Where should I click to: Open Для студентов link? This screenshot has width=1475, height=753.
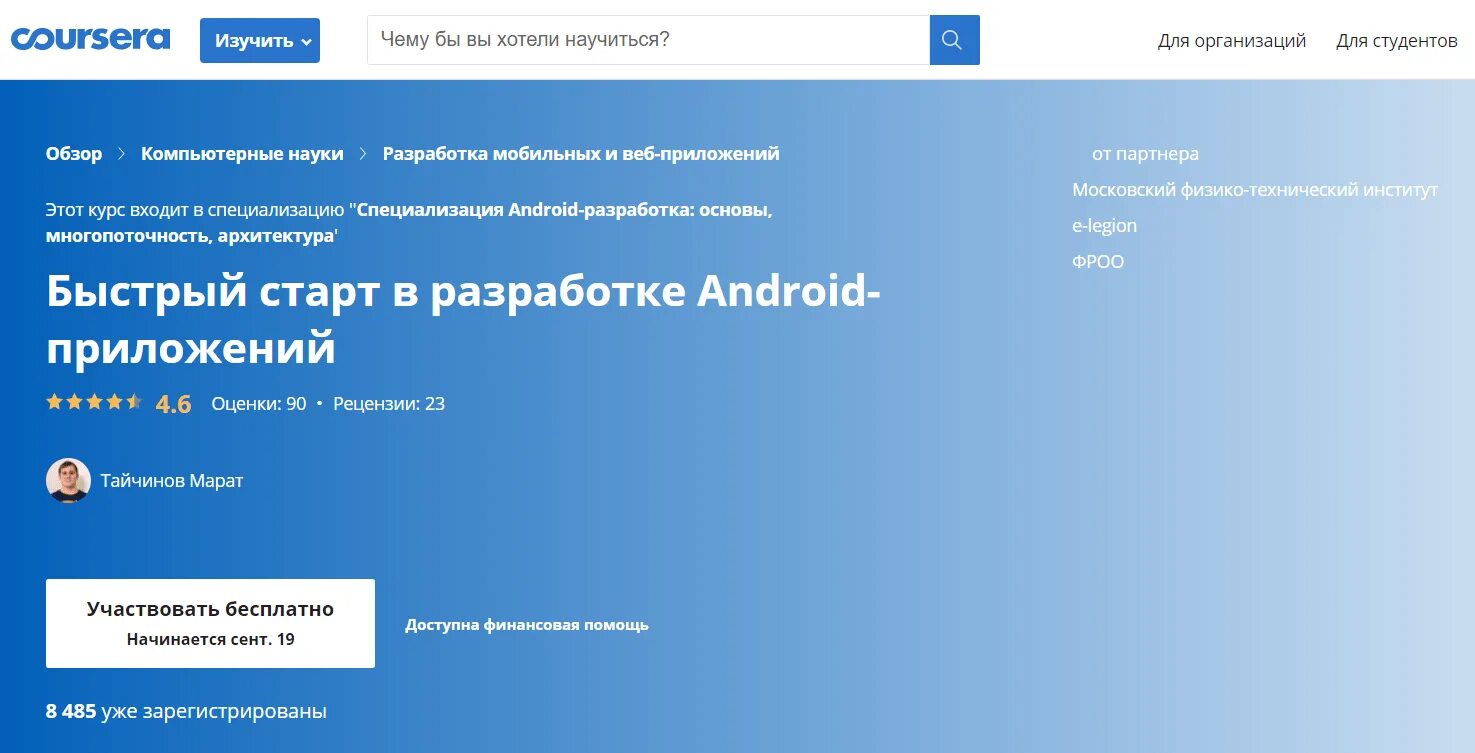pyautogui.click(x=1397, y=41)
